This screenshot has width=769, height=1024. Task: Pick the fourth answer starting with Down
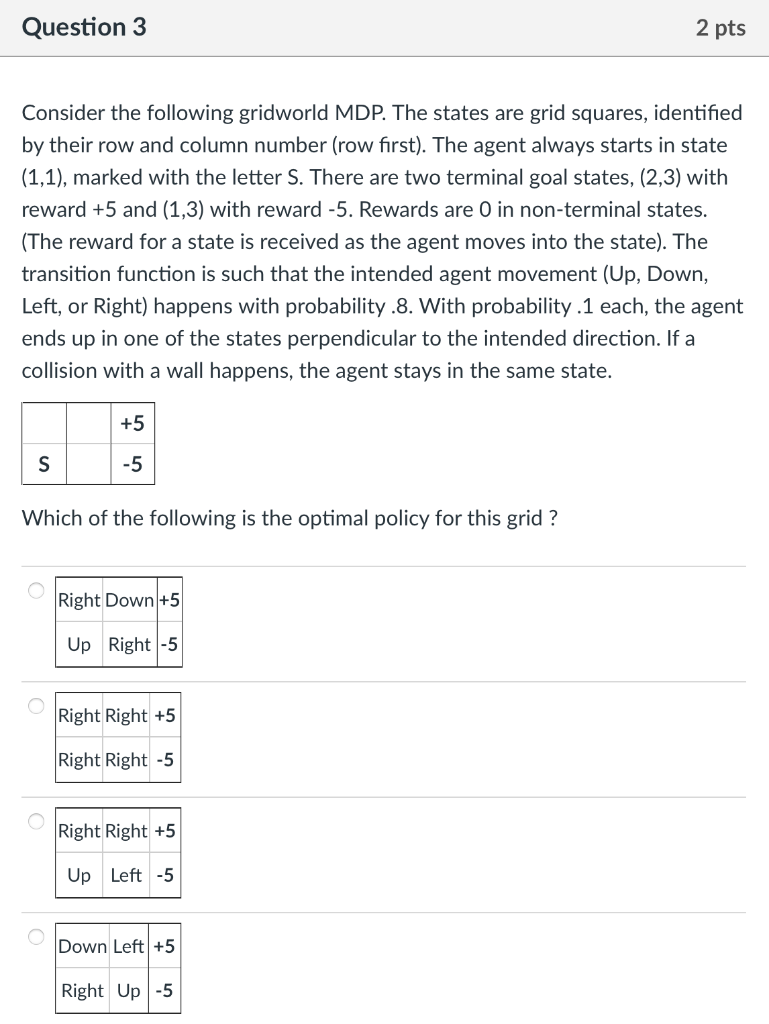tap(35, 937)
